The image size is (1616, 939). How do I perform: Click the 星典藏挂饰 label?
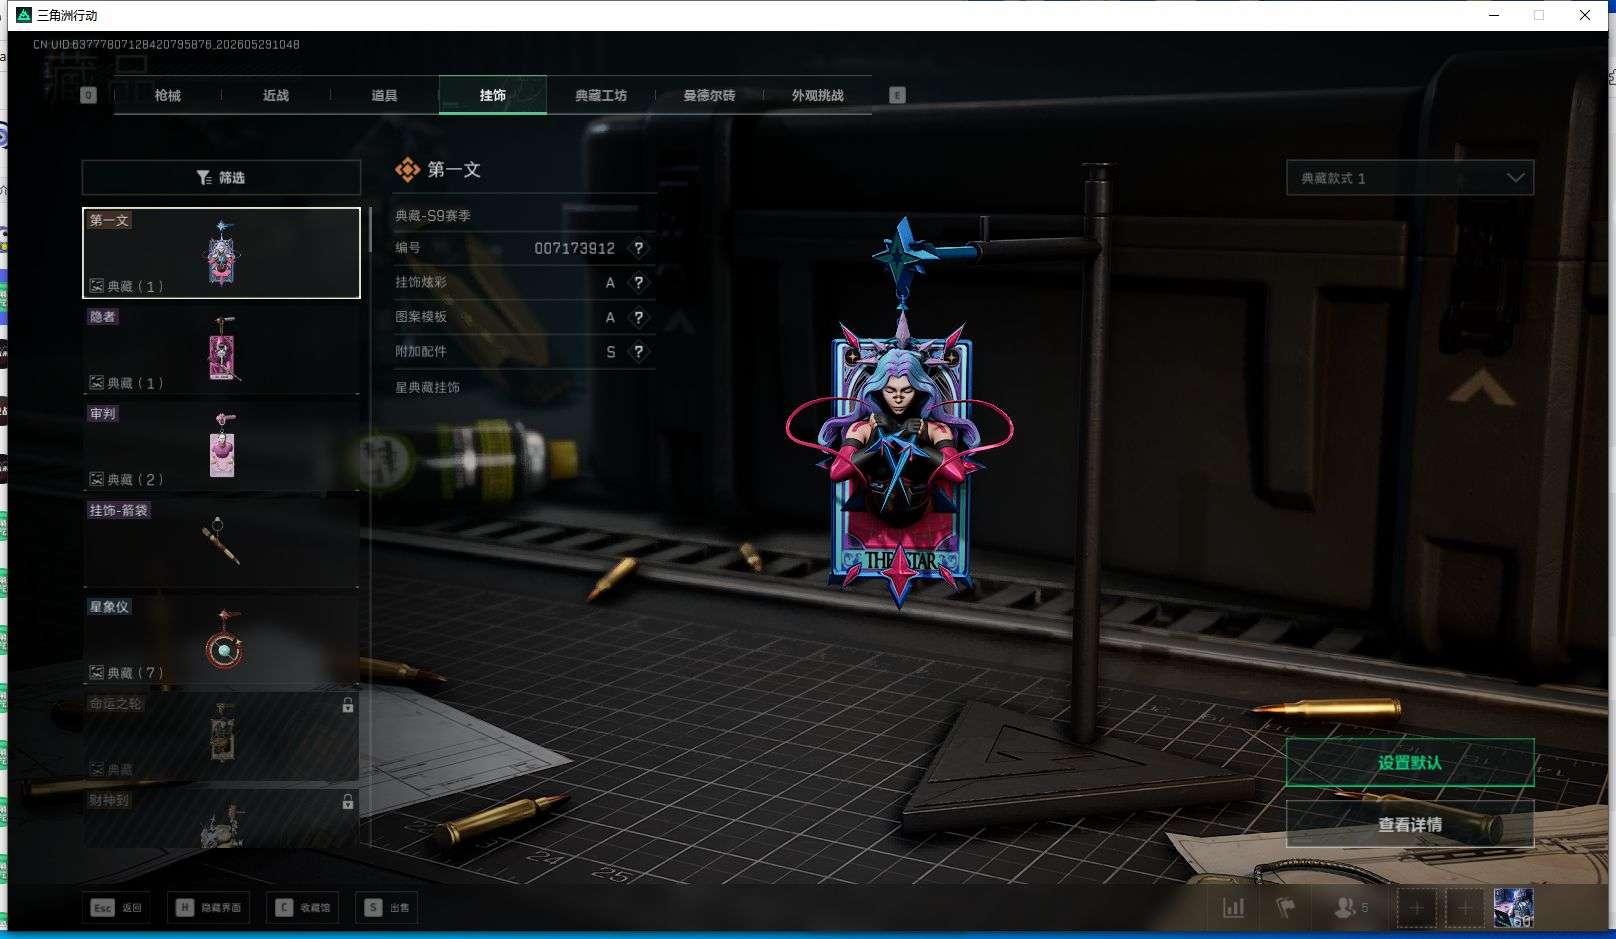[x=428, y=387]
